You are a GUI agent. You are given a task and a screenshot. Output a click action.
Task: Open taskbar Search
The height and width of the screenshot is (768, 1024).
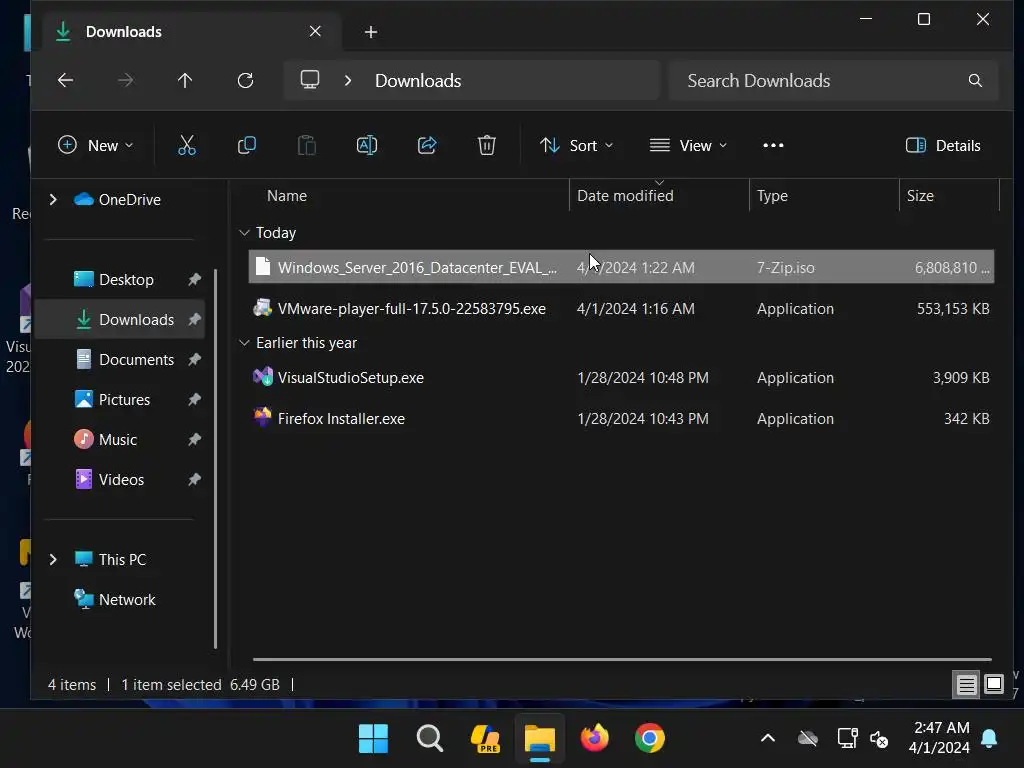[430, 739]
